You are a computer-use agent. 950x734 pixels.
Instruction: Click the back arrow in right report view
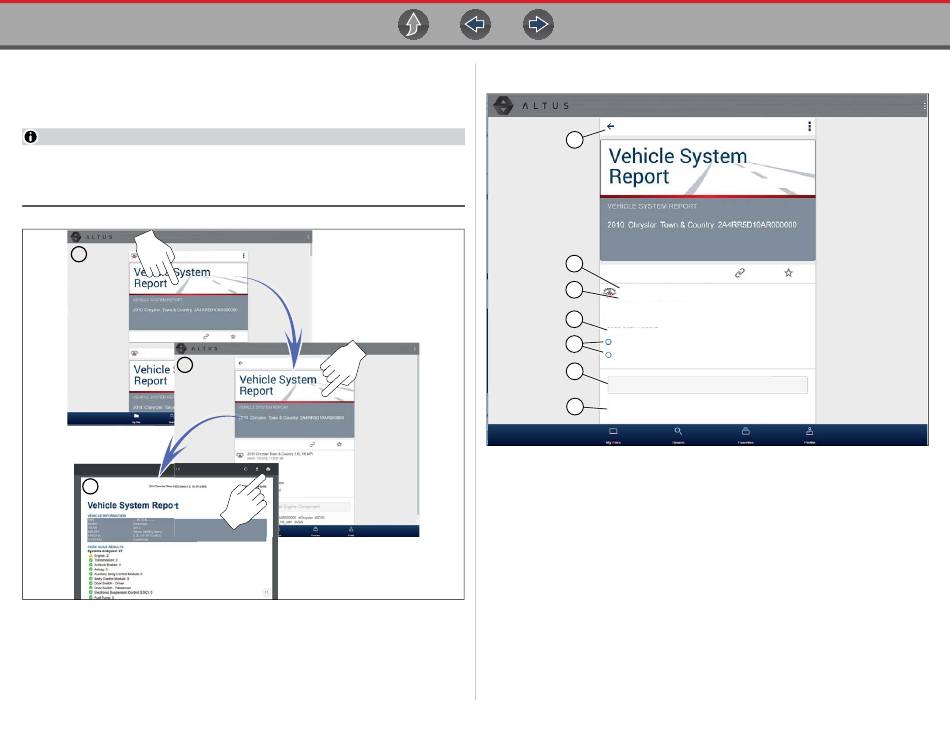coord(610,127)
